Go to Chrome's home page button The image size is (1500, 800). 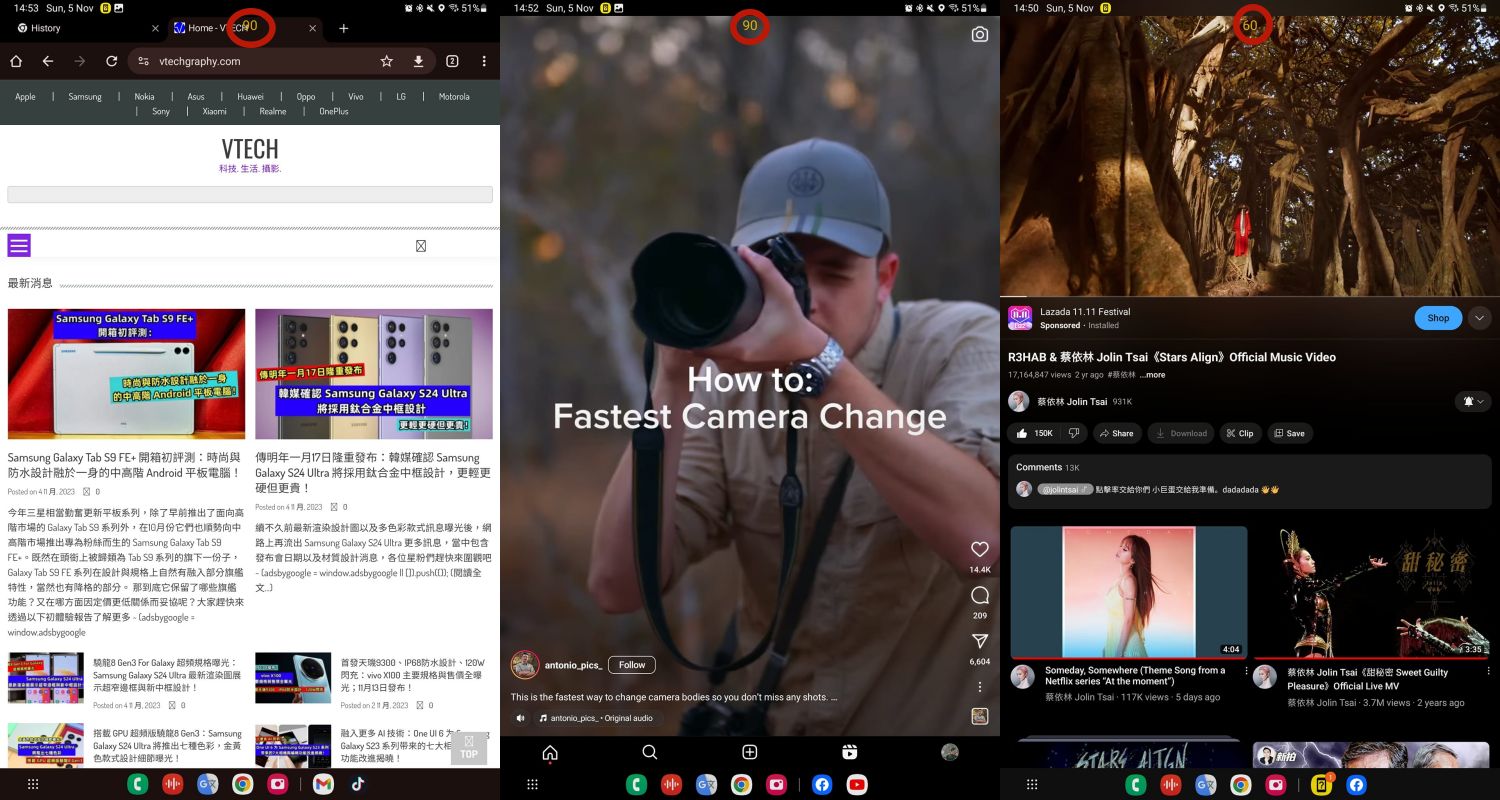tap(16, 61)
